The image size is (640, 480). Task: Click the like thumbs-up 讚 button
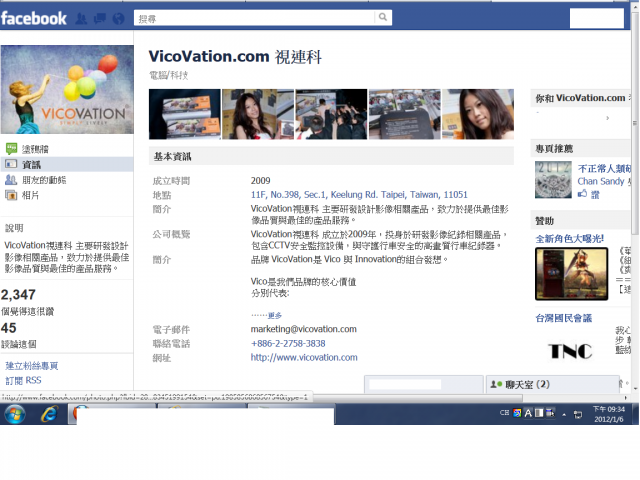click(588, 194)
